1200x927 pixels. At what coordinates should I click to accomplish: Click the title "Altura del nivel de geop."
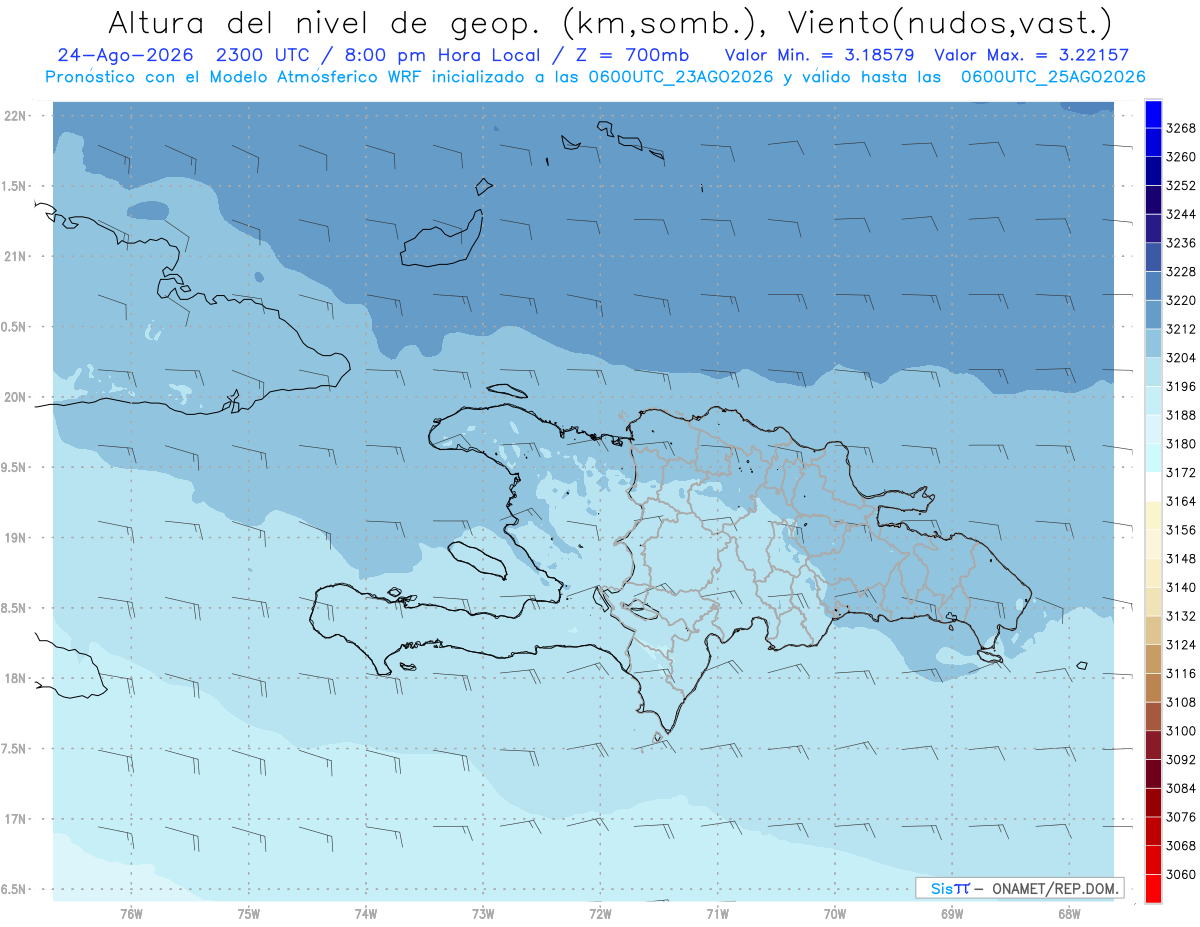pyautogui.click(x=324, y=22)
